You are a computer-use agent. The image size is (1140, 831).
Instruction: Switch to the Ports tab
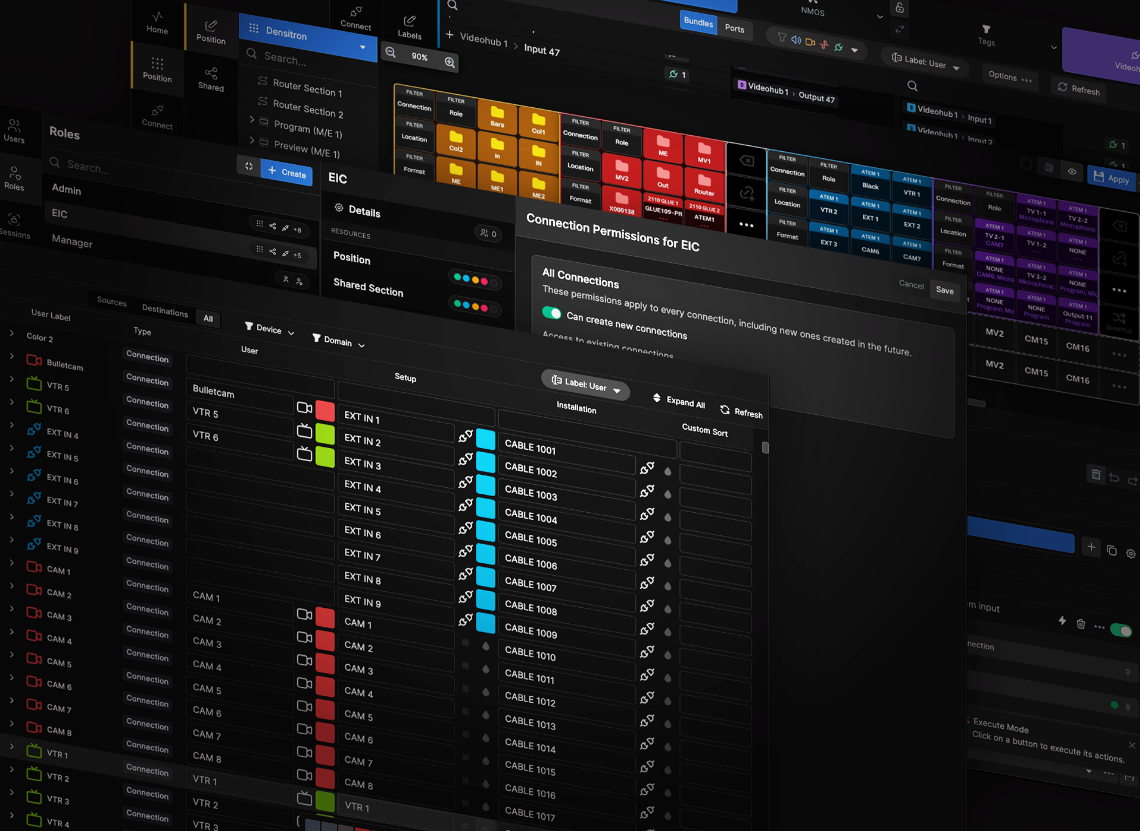[x=735, y=29]
